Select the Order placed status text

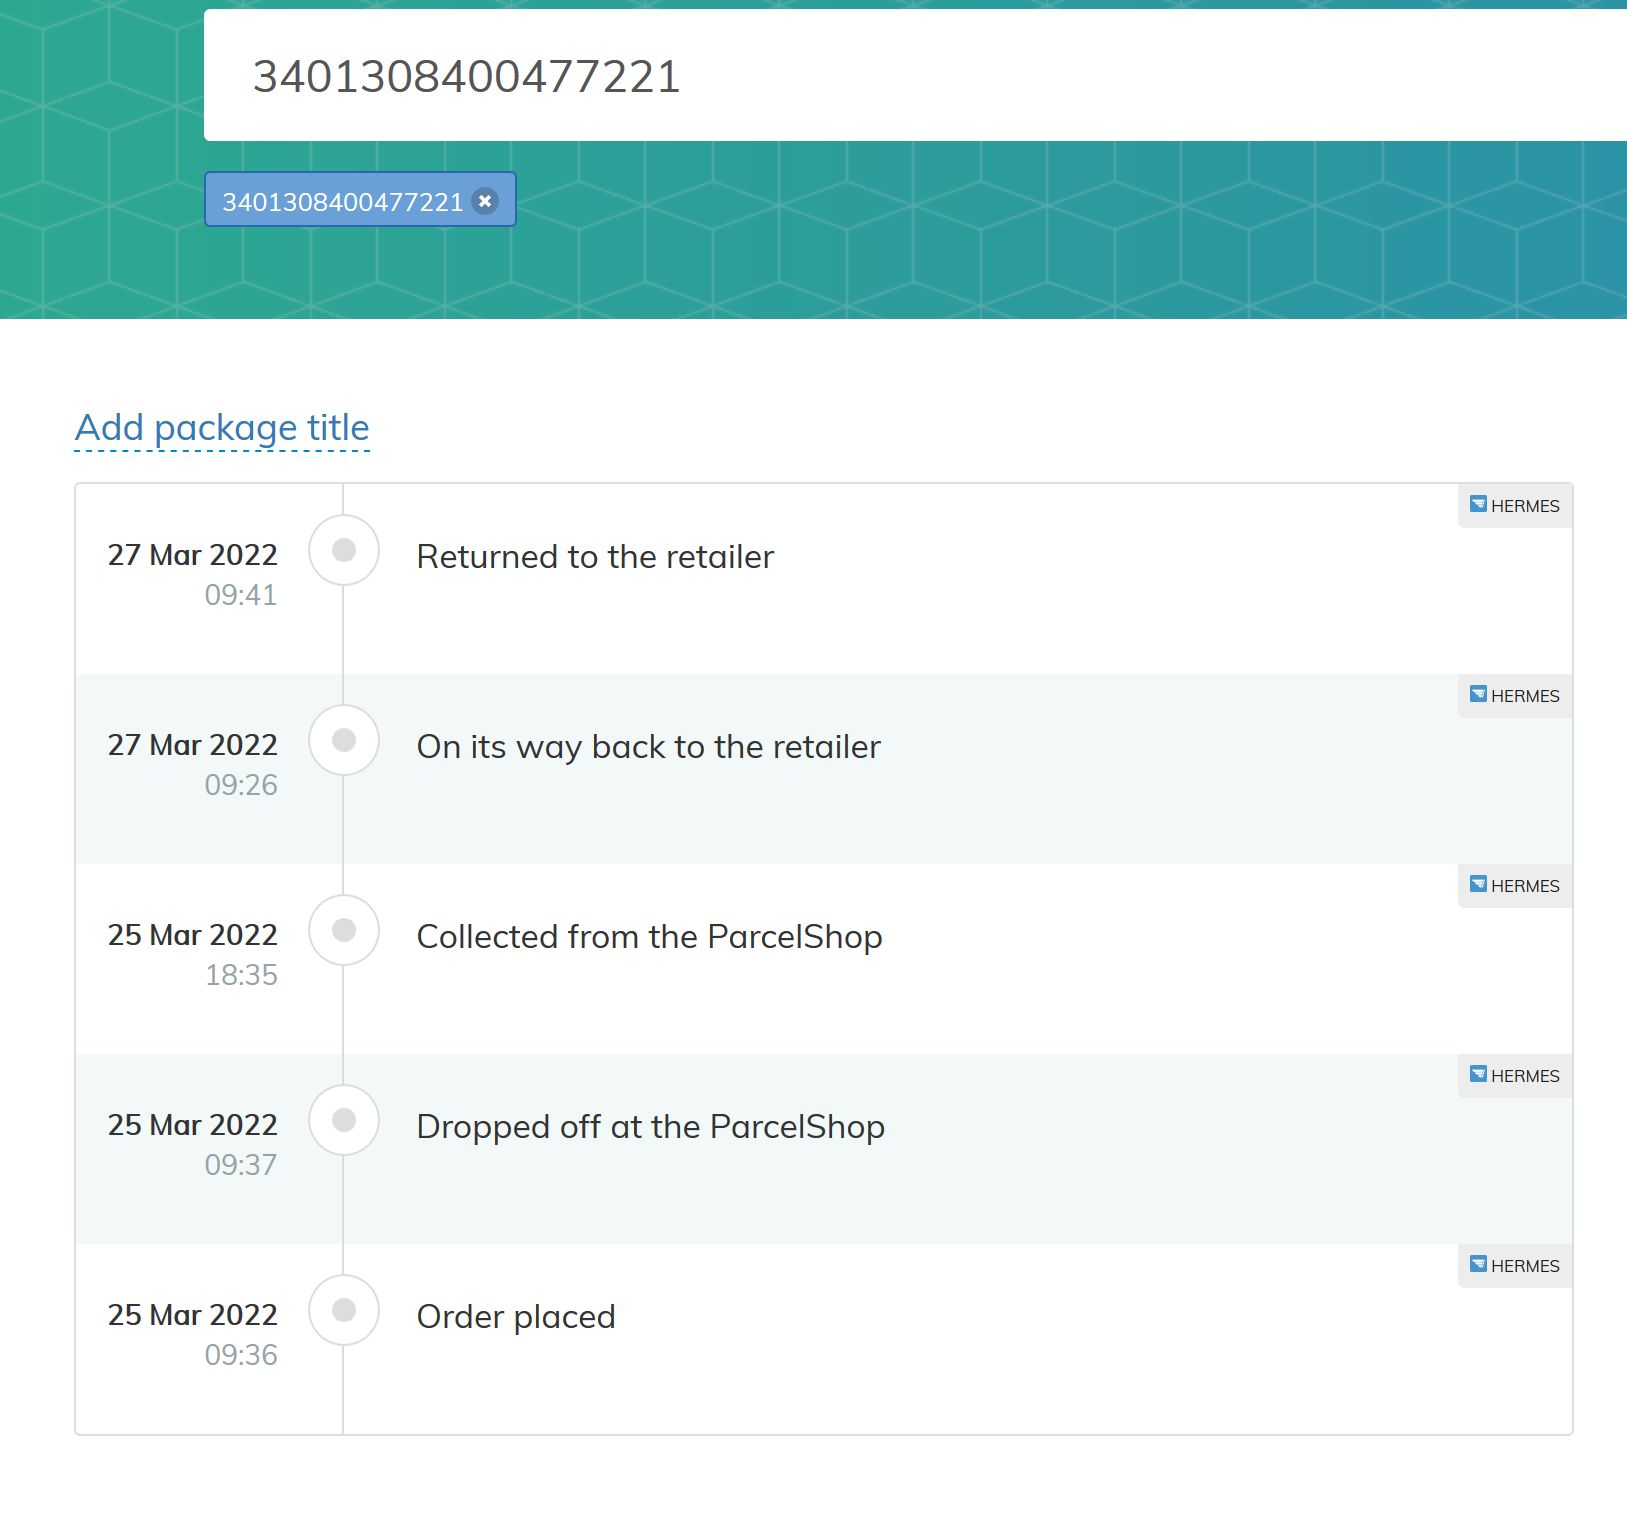516,1317
